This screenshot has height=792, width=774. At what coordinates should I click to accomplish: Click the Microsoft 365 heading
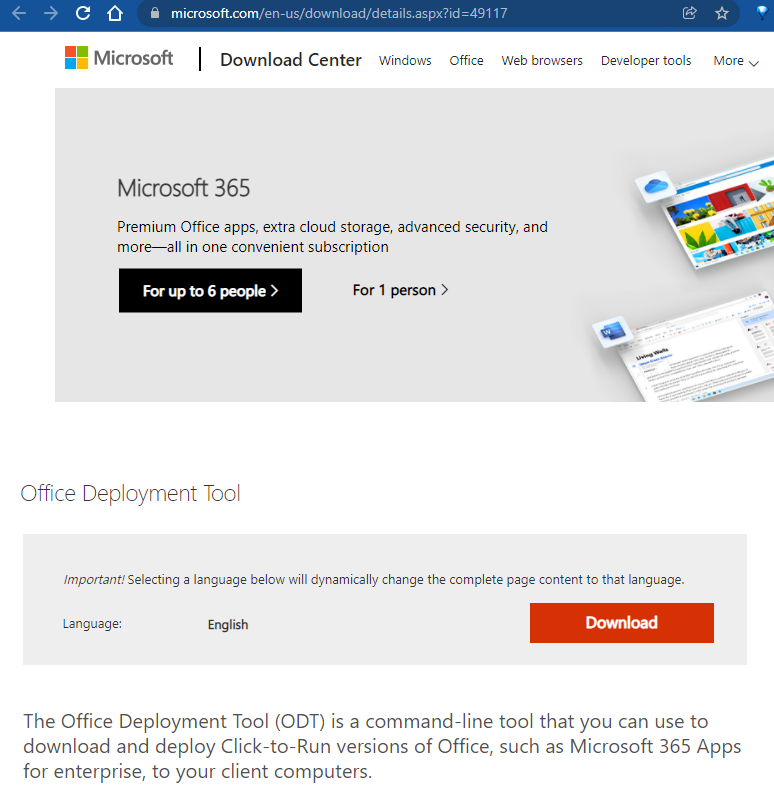183,188
